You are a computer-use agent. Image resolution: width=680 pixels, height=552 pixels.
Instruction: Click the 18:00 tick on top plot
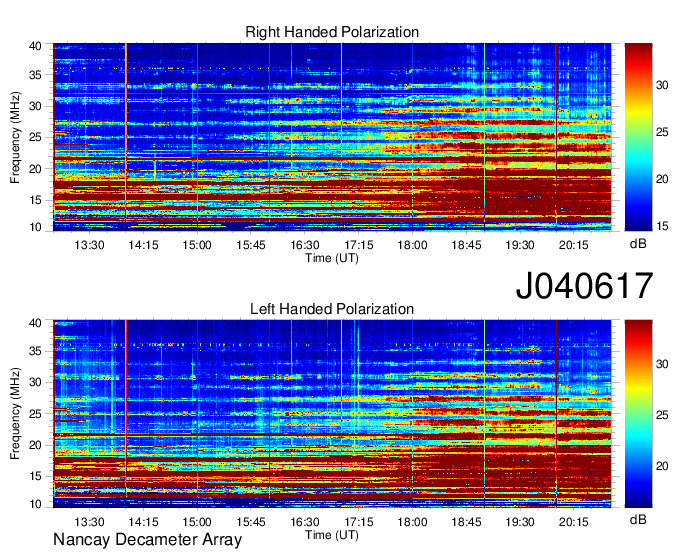(412, 245)
